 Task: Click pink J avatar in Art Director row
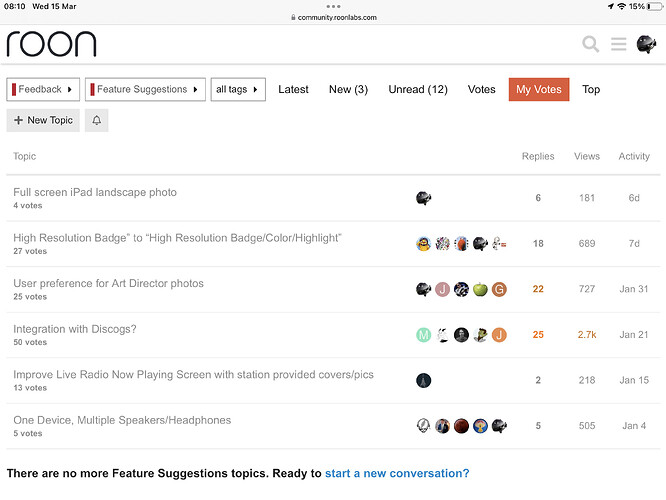click(442, 289)
